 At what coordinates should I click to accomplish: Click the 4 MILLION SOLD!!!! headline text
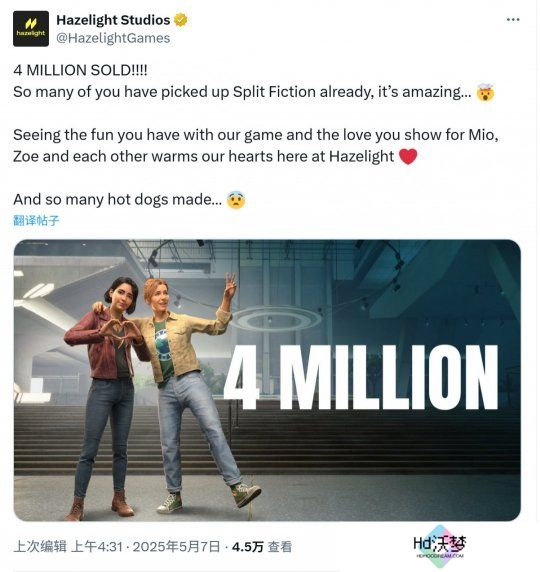point(80,70)
